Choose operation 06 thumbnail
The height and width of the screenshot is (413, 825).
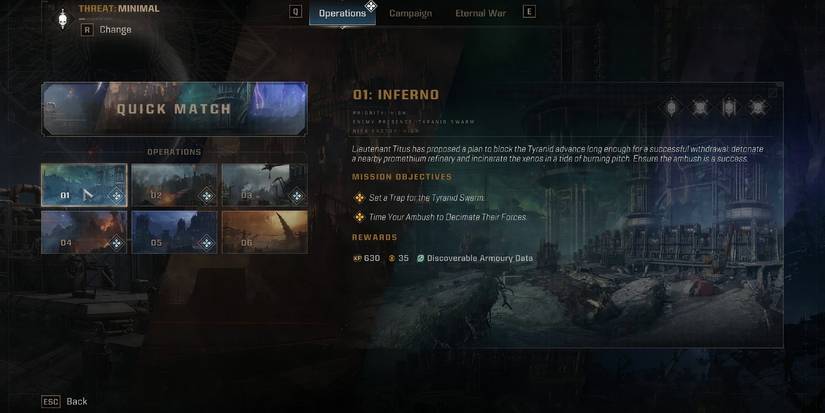[265, 233]
